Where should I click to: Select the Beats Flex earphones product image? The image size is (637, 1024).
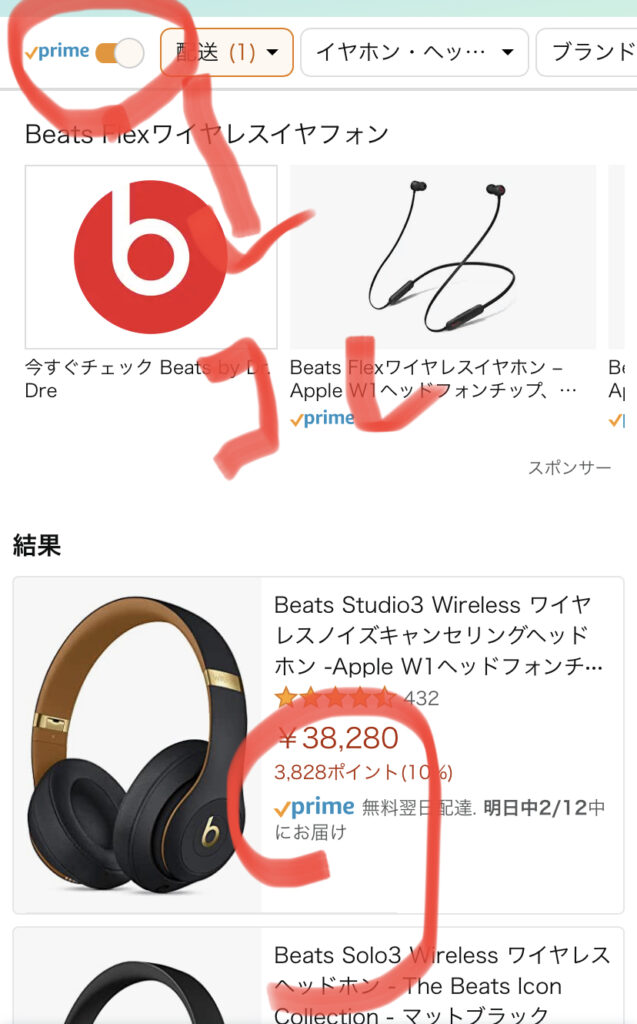coord(443,257)
